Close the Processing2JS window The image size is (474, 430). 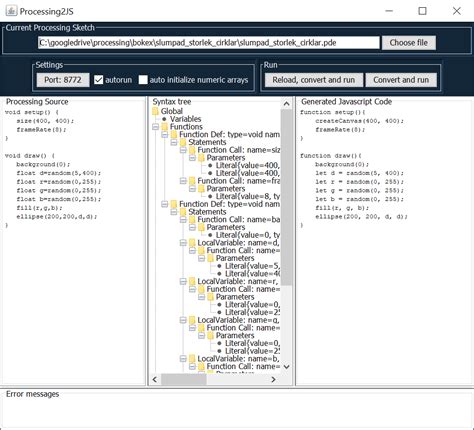[457, 11]
